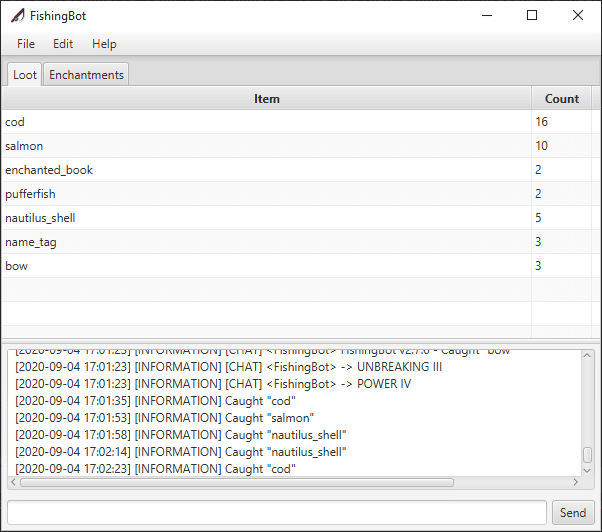Open the File menu
Image resolution: width=602 pixels, height=532 pixels.
(26, 44)
